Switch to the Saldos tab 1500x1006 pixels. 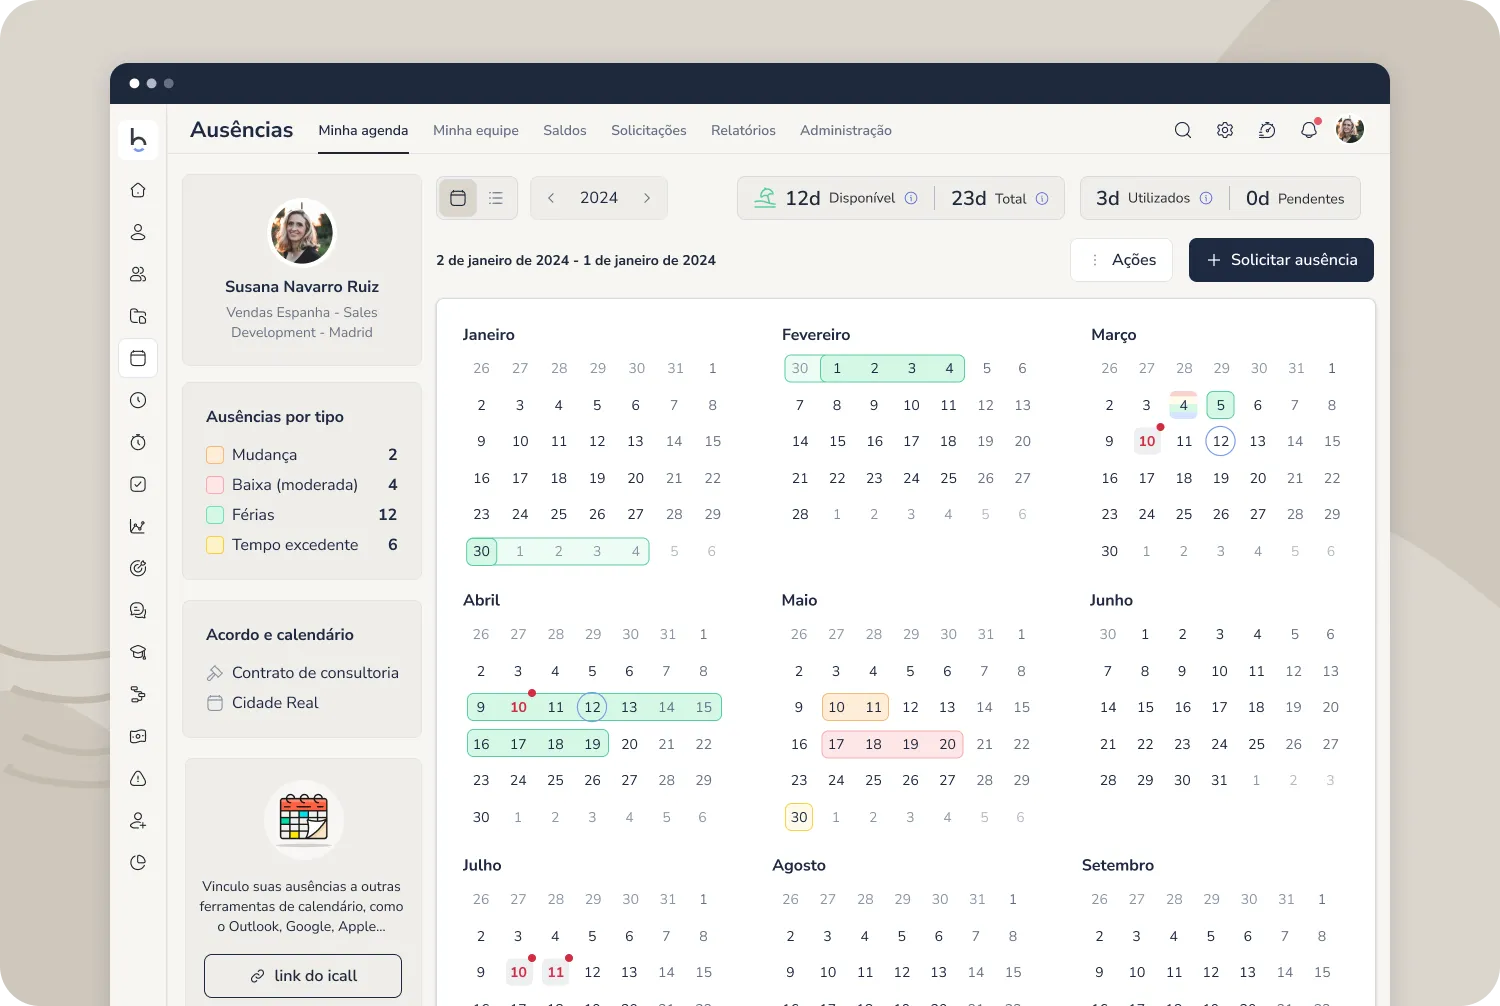click(x=565, y=130)
